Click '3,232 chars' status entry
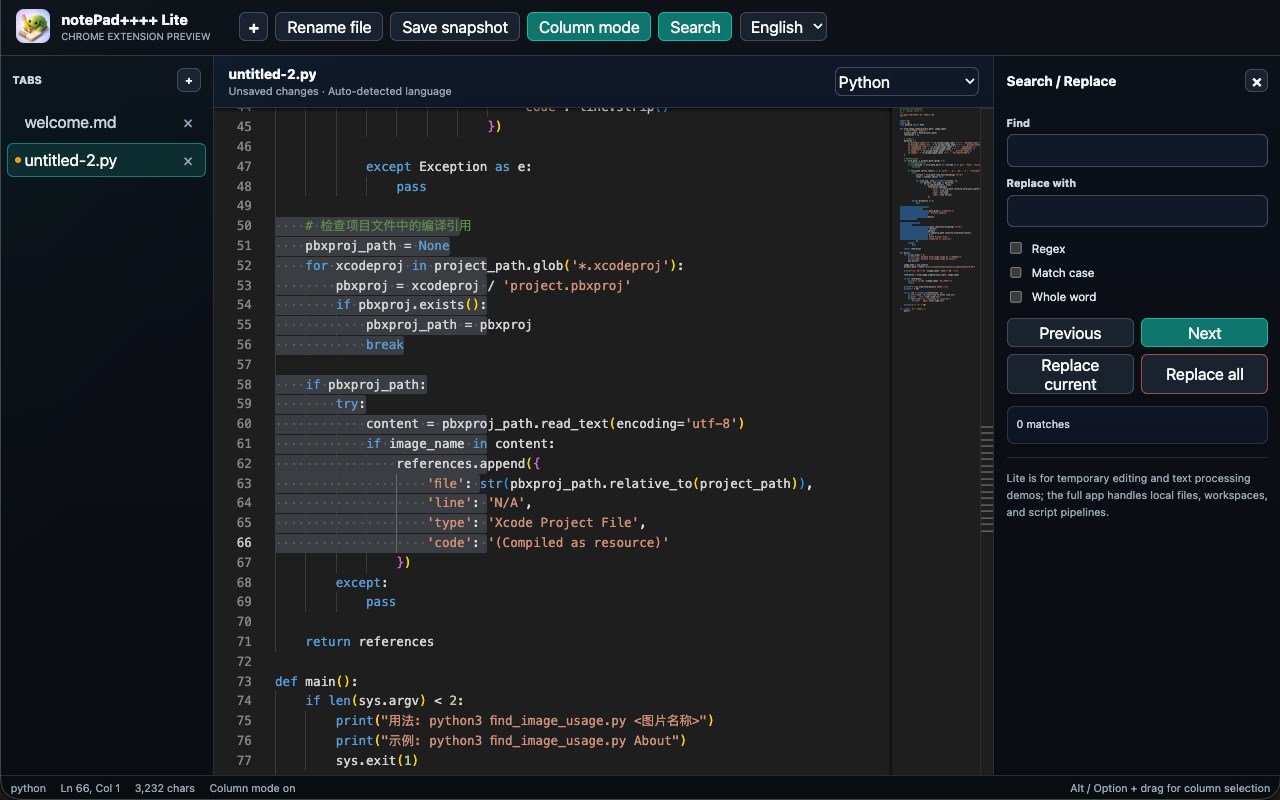This screenshot has height=800, width=1280. pos(164,788)
